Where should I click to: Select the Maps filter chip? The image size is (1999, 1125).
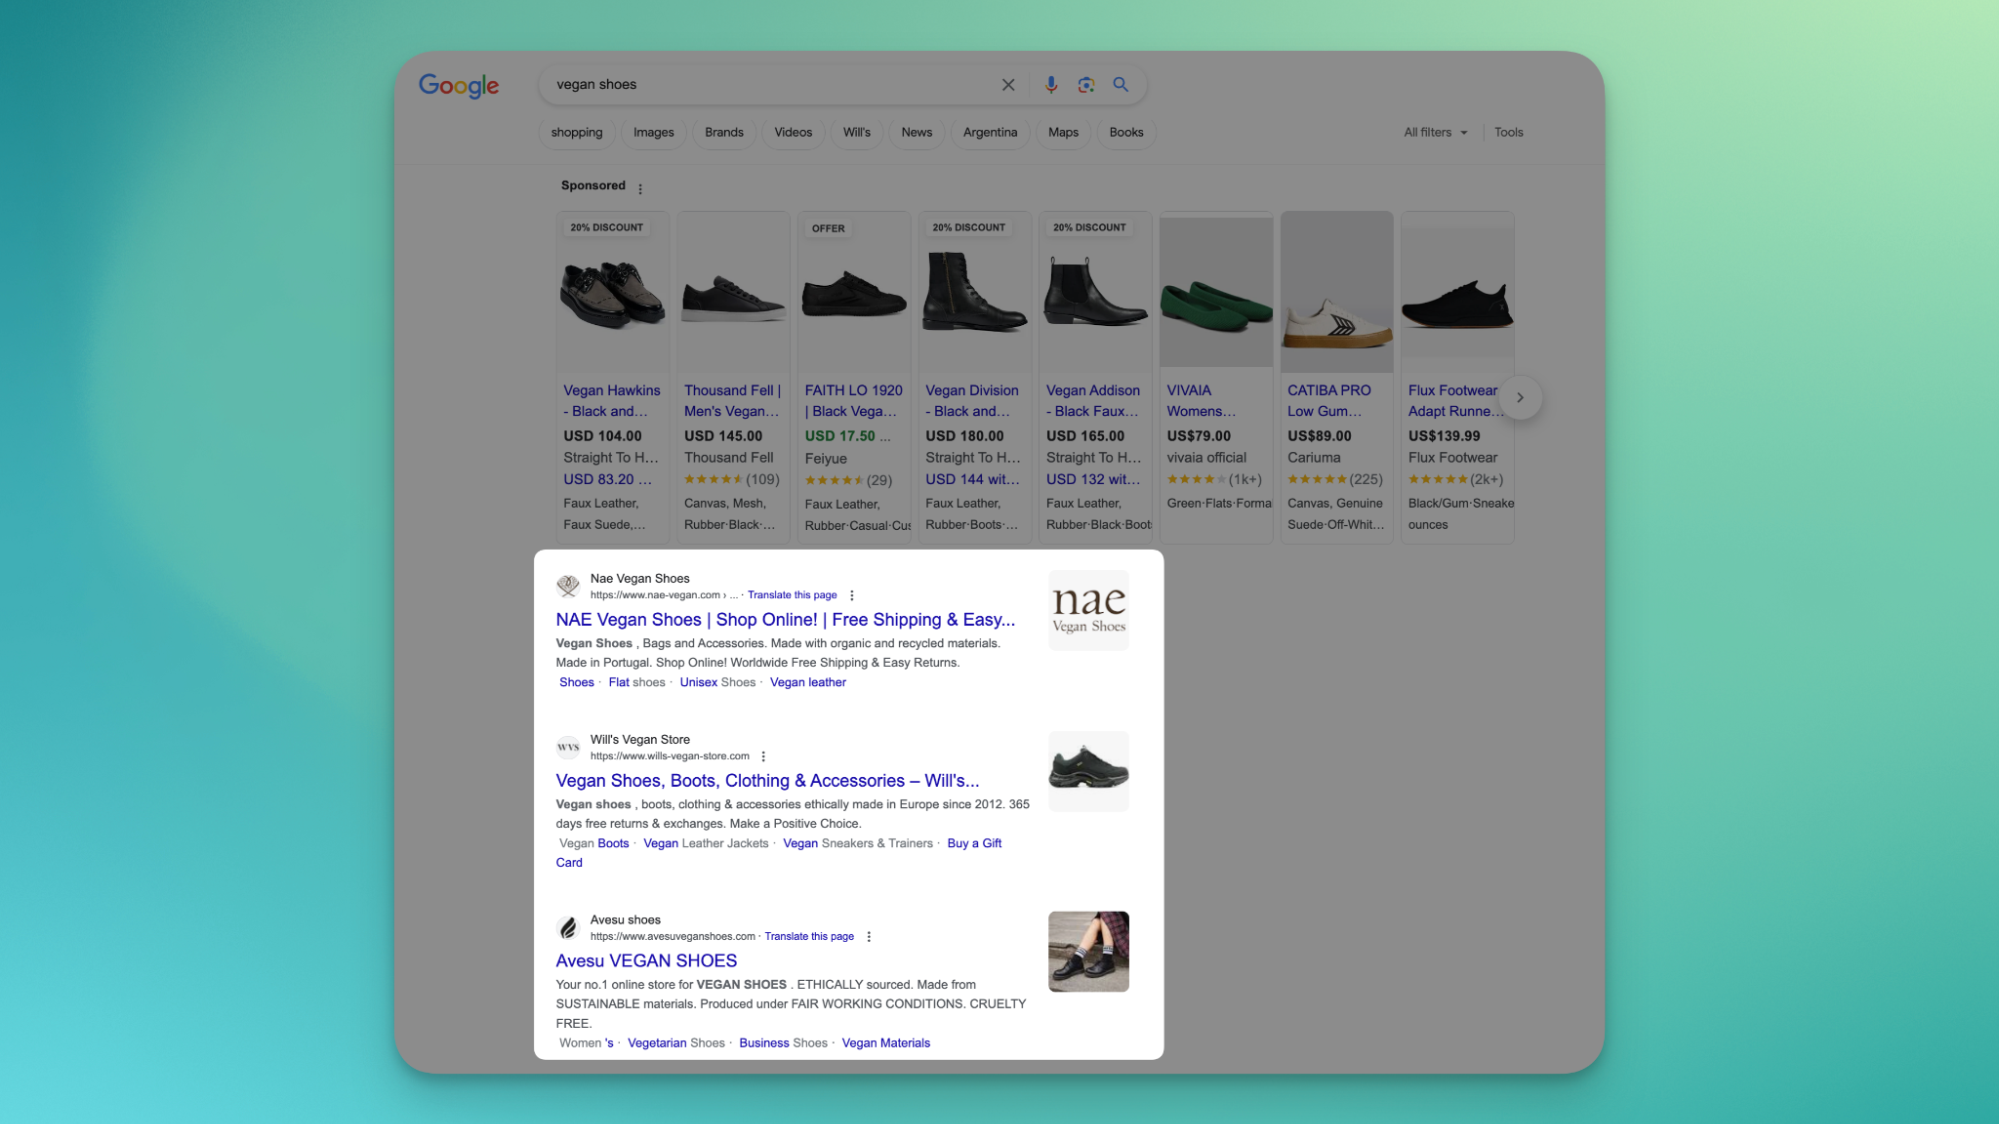coord(1063,132)
